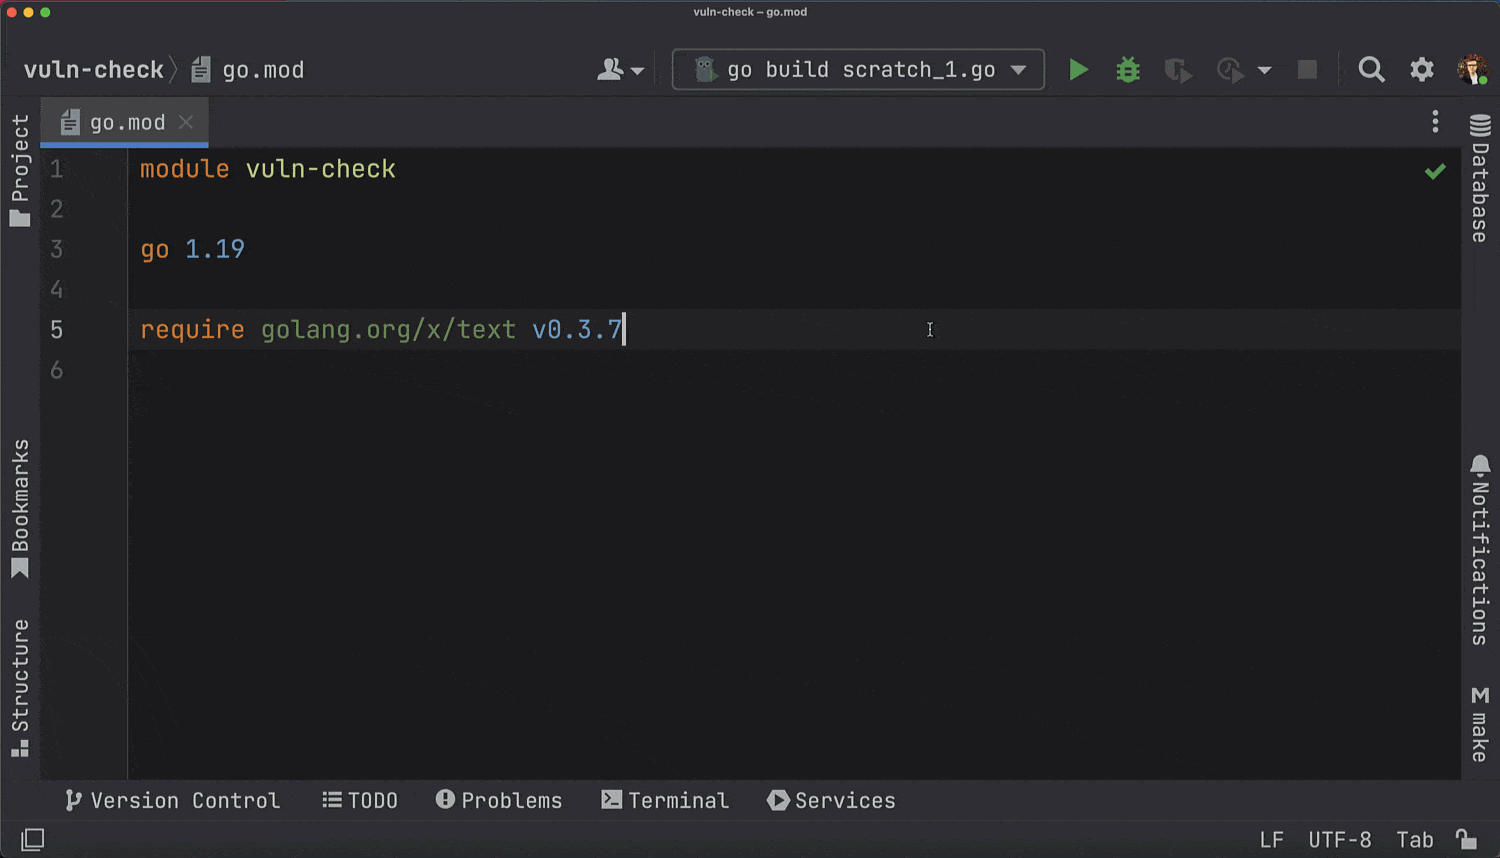Screen dimensions: 1500x858
Task: Run with coverage icon
Action: click(1178, 70)
